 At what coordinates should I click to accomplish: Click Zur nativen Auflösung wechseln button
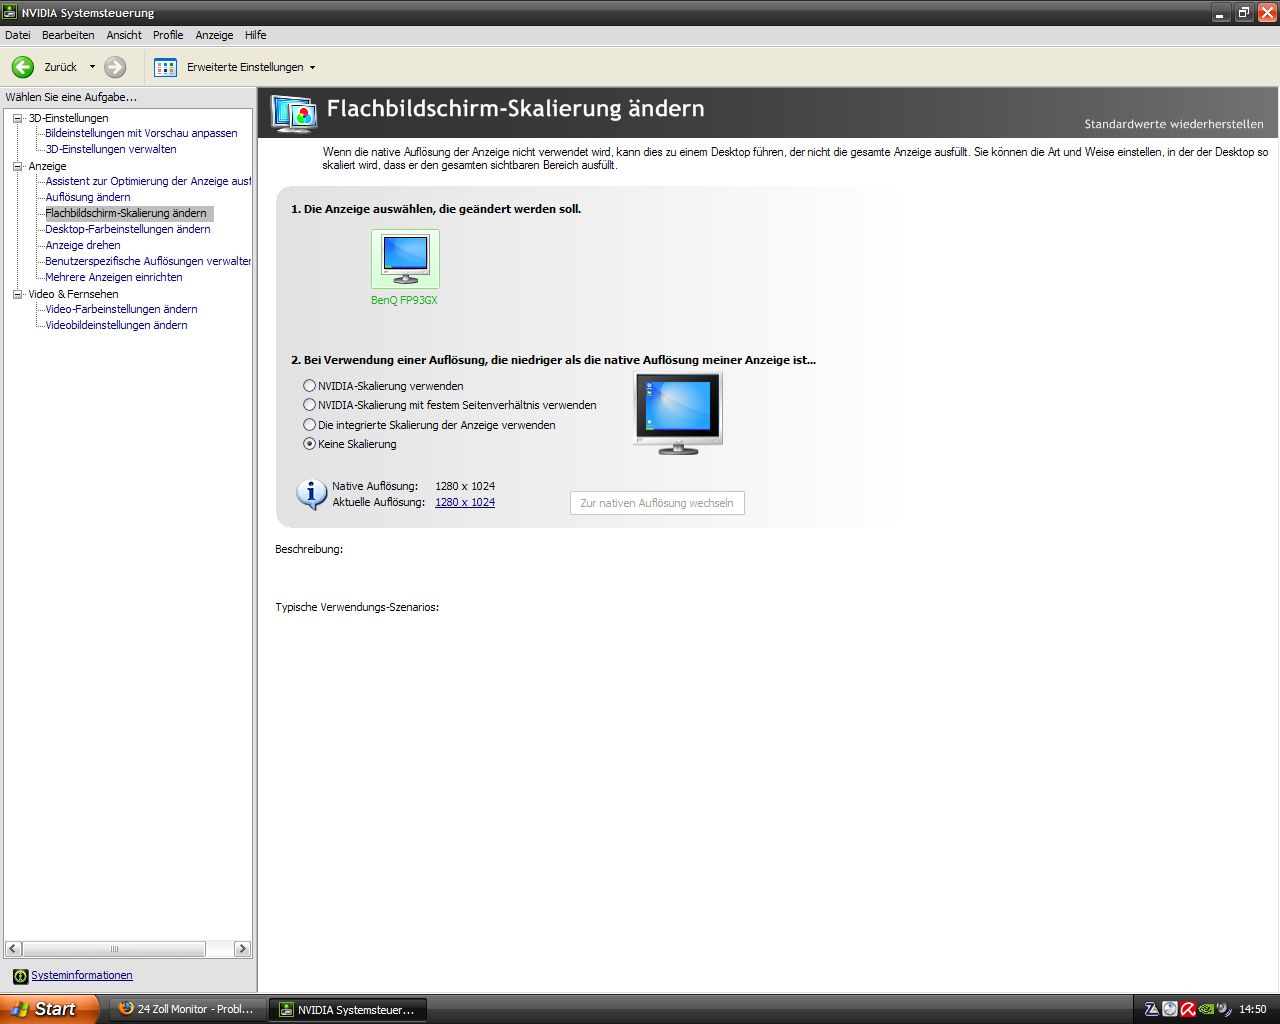pos(657,503)
